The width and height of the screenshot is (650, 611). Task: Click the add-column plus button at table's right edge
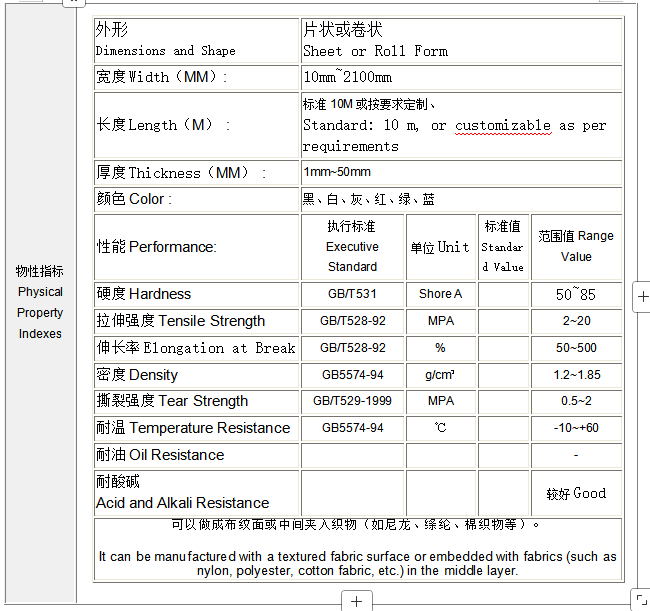pyautogui.click(x=642, y=296)
